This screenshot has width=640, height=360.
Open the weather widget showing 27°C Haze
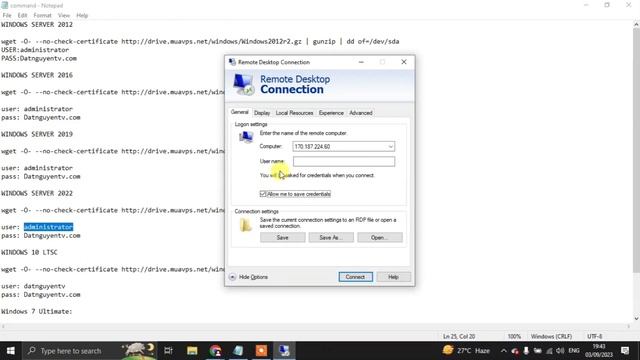[466, 350]
